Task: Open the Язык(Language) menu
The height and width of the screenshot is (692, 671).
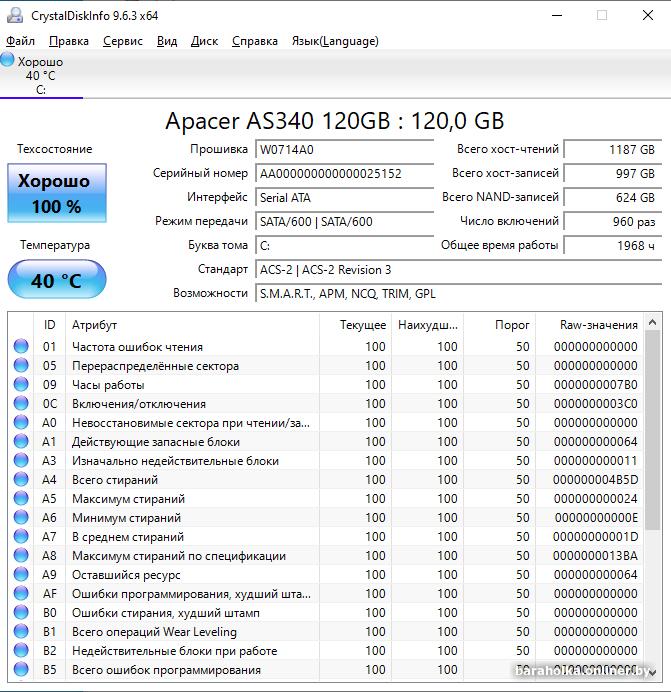Action: 335,41
